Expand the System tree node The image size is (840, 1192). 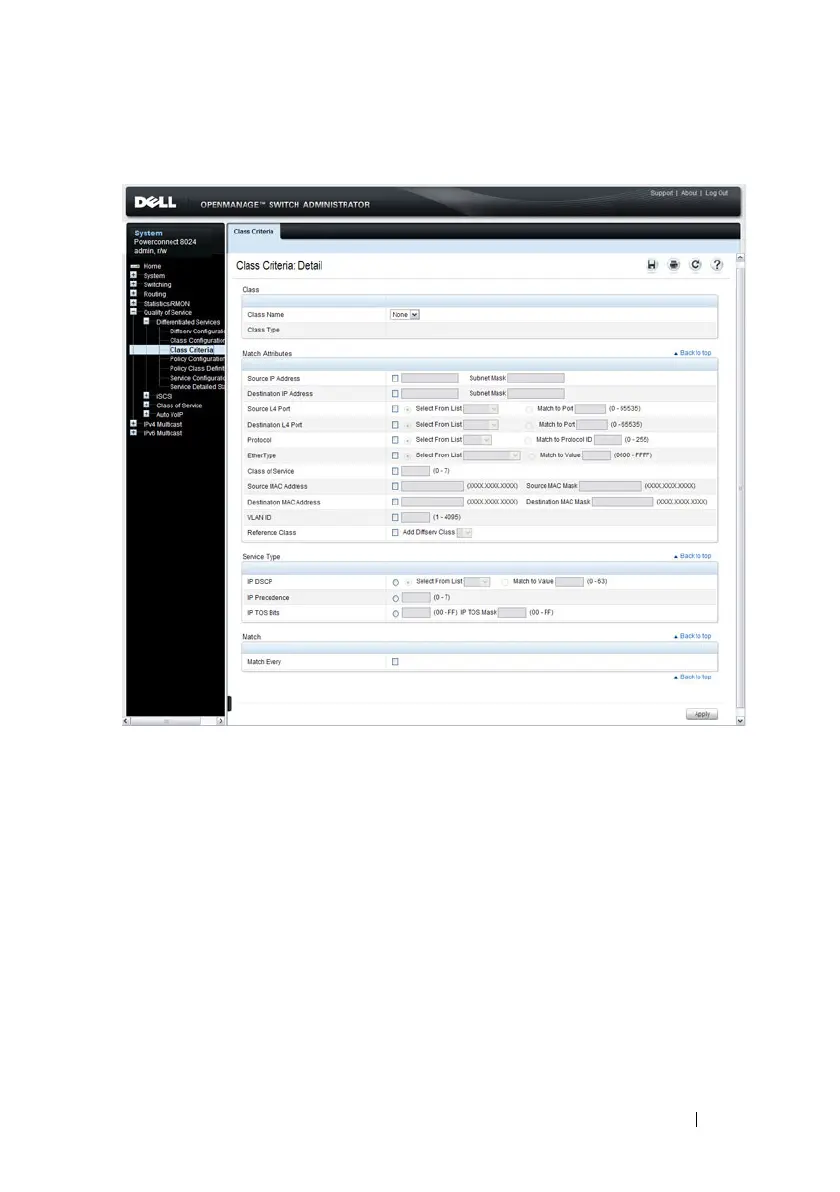(133, 275)
